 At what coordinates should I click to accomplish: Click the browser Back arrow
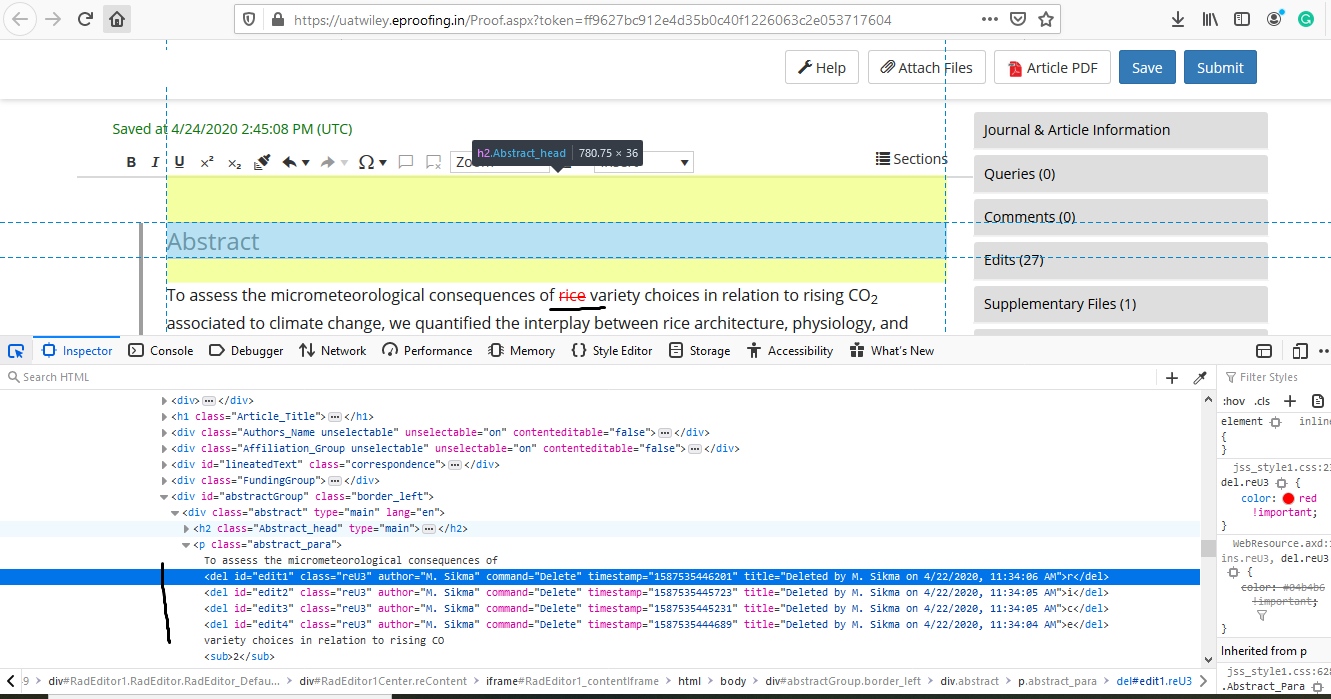click(20, 19)
